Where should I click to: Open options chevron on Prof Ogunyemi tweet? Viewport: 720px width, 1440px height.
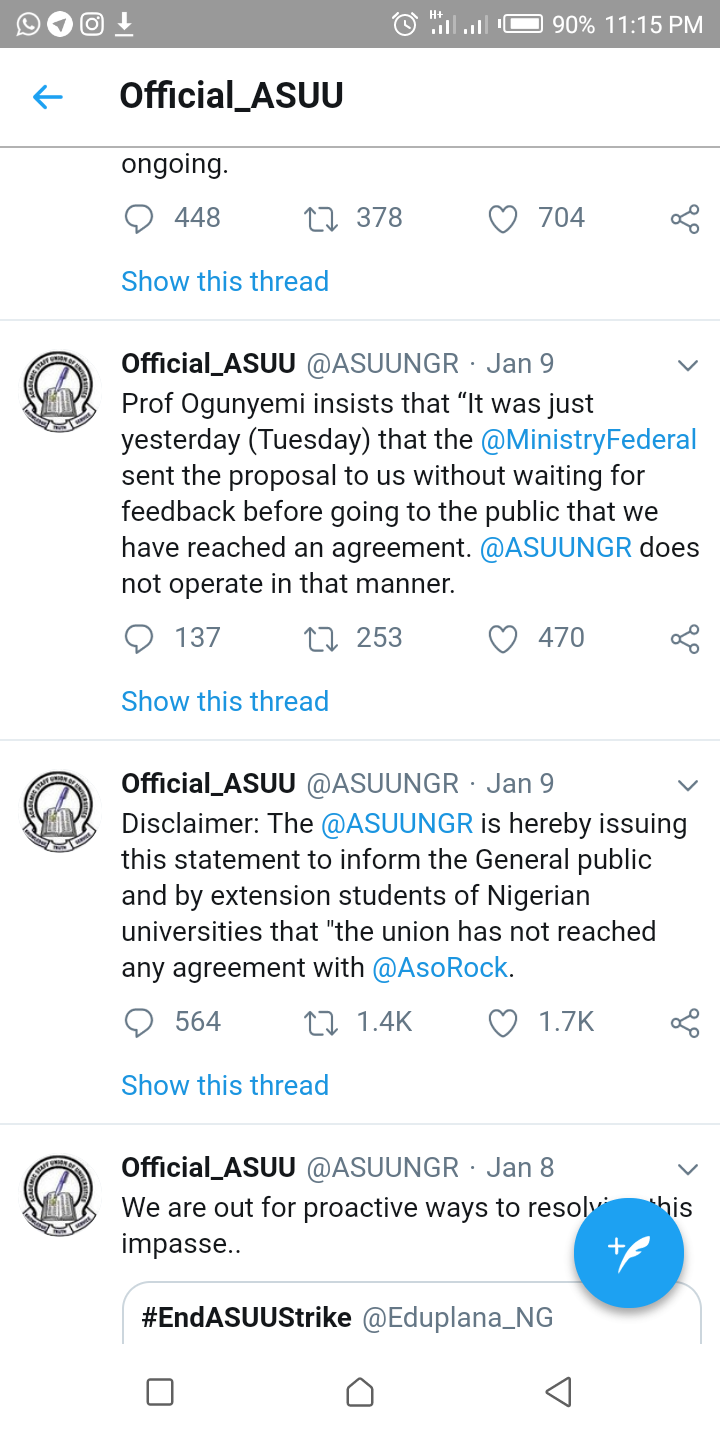point(687,365)
